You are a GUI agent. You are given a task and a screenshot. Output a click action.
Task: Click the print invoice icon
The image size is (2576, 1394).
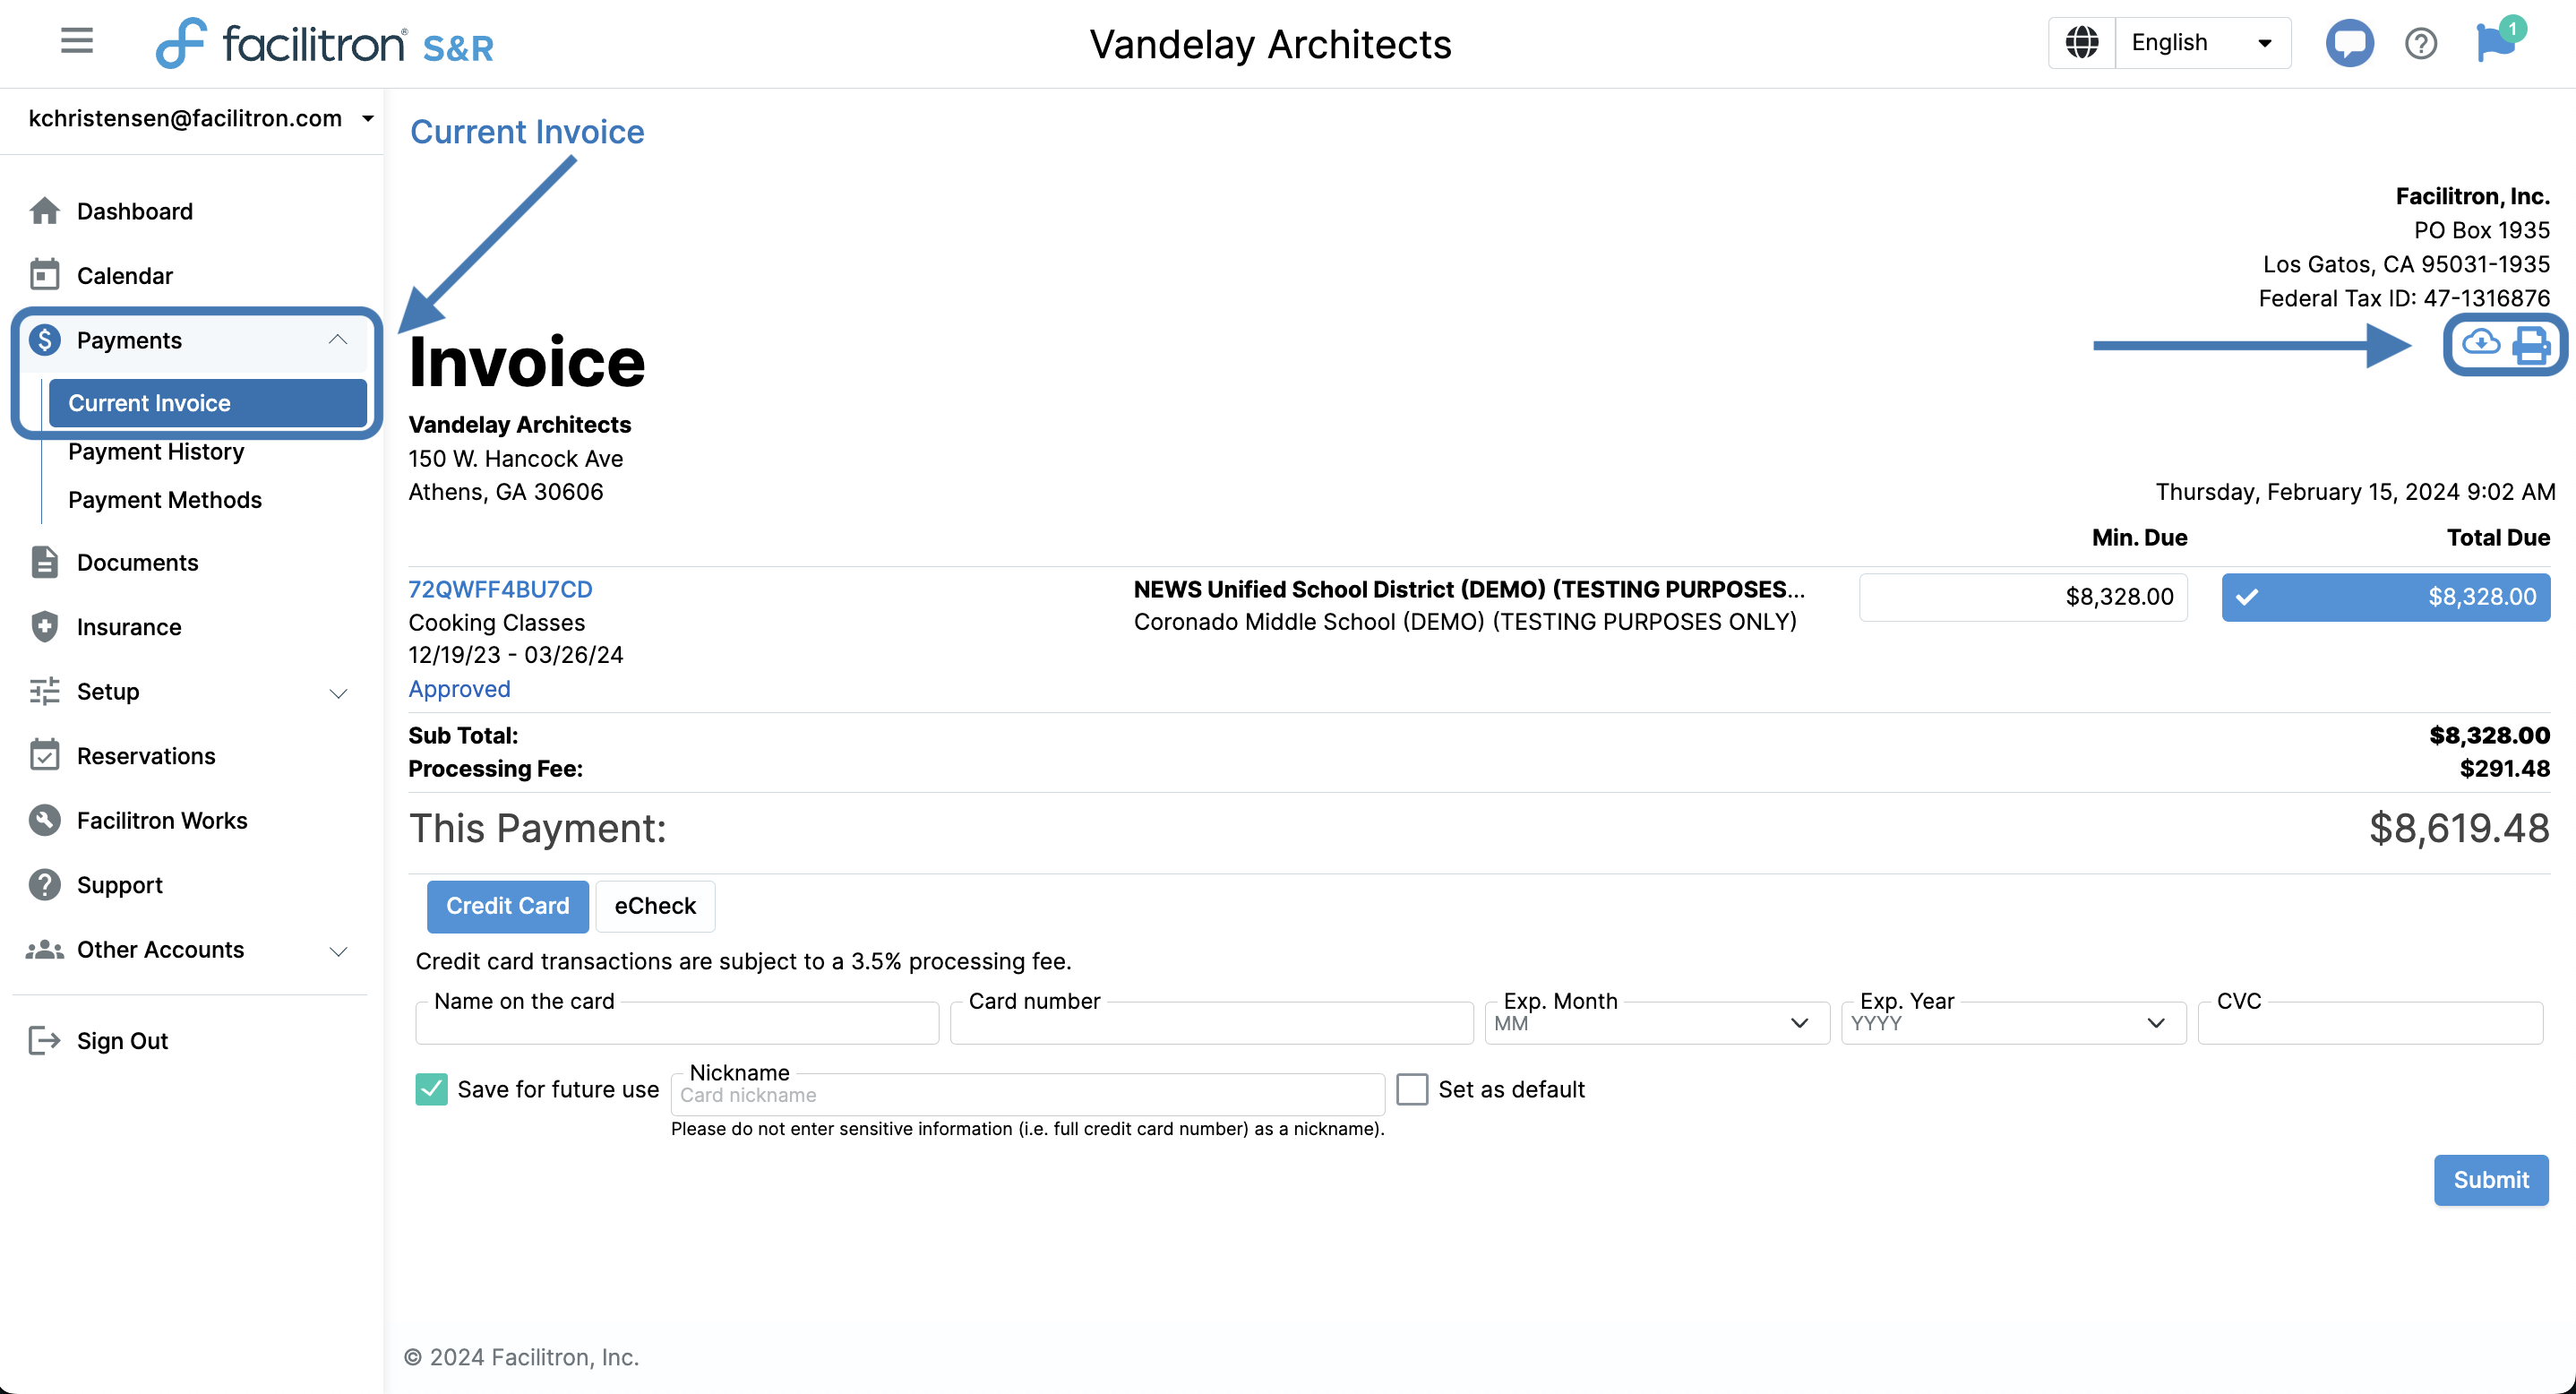click(x=2531, y=345)
